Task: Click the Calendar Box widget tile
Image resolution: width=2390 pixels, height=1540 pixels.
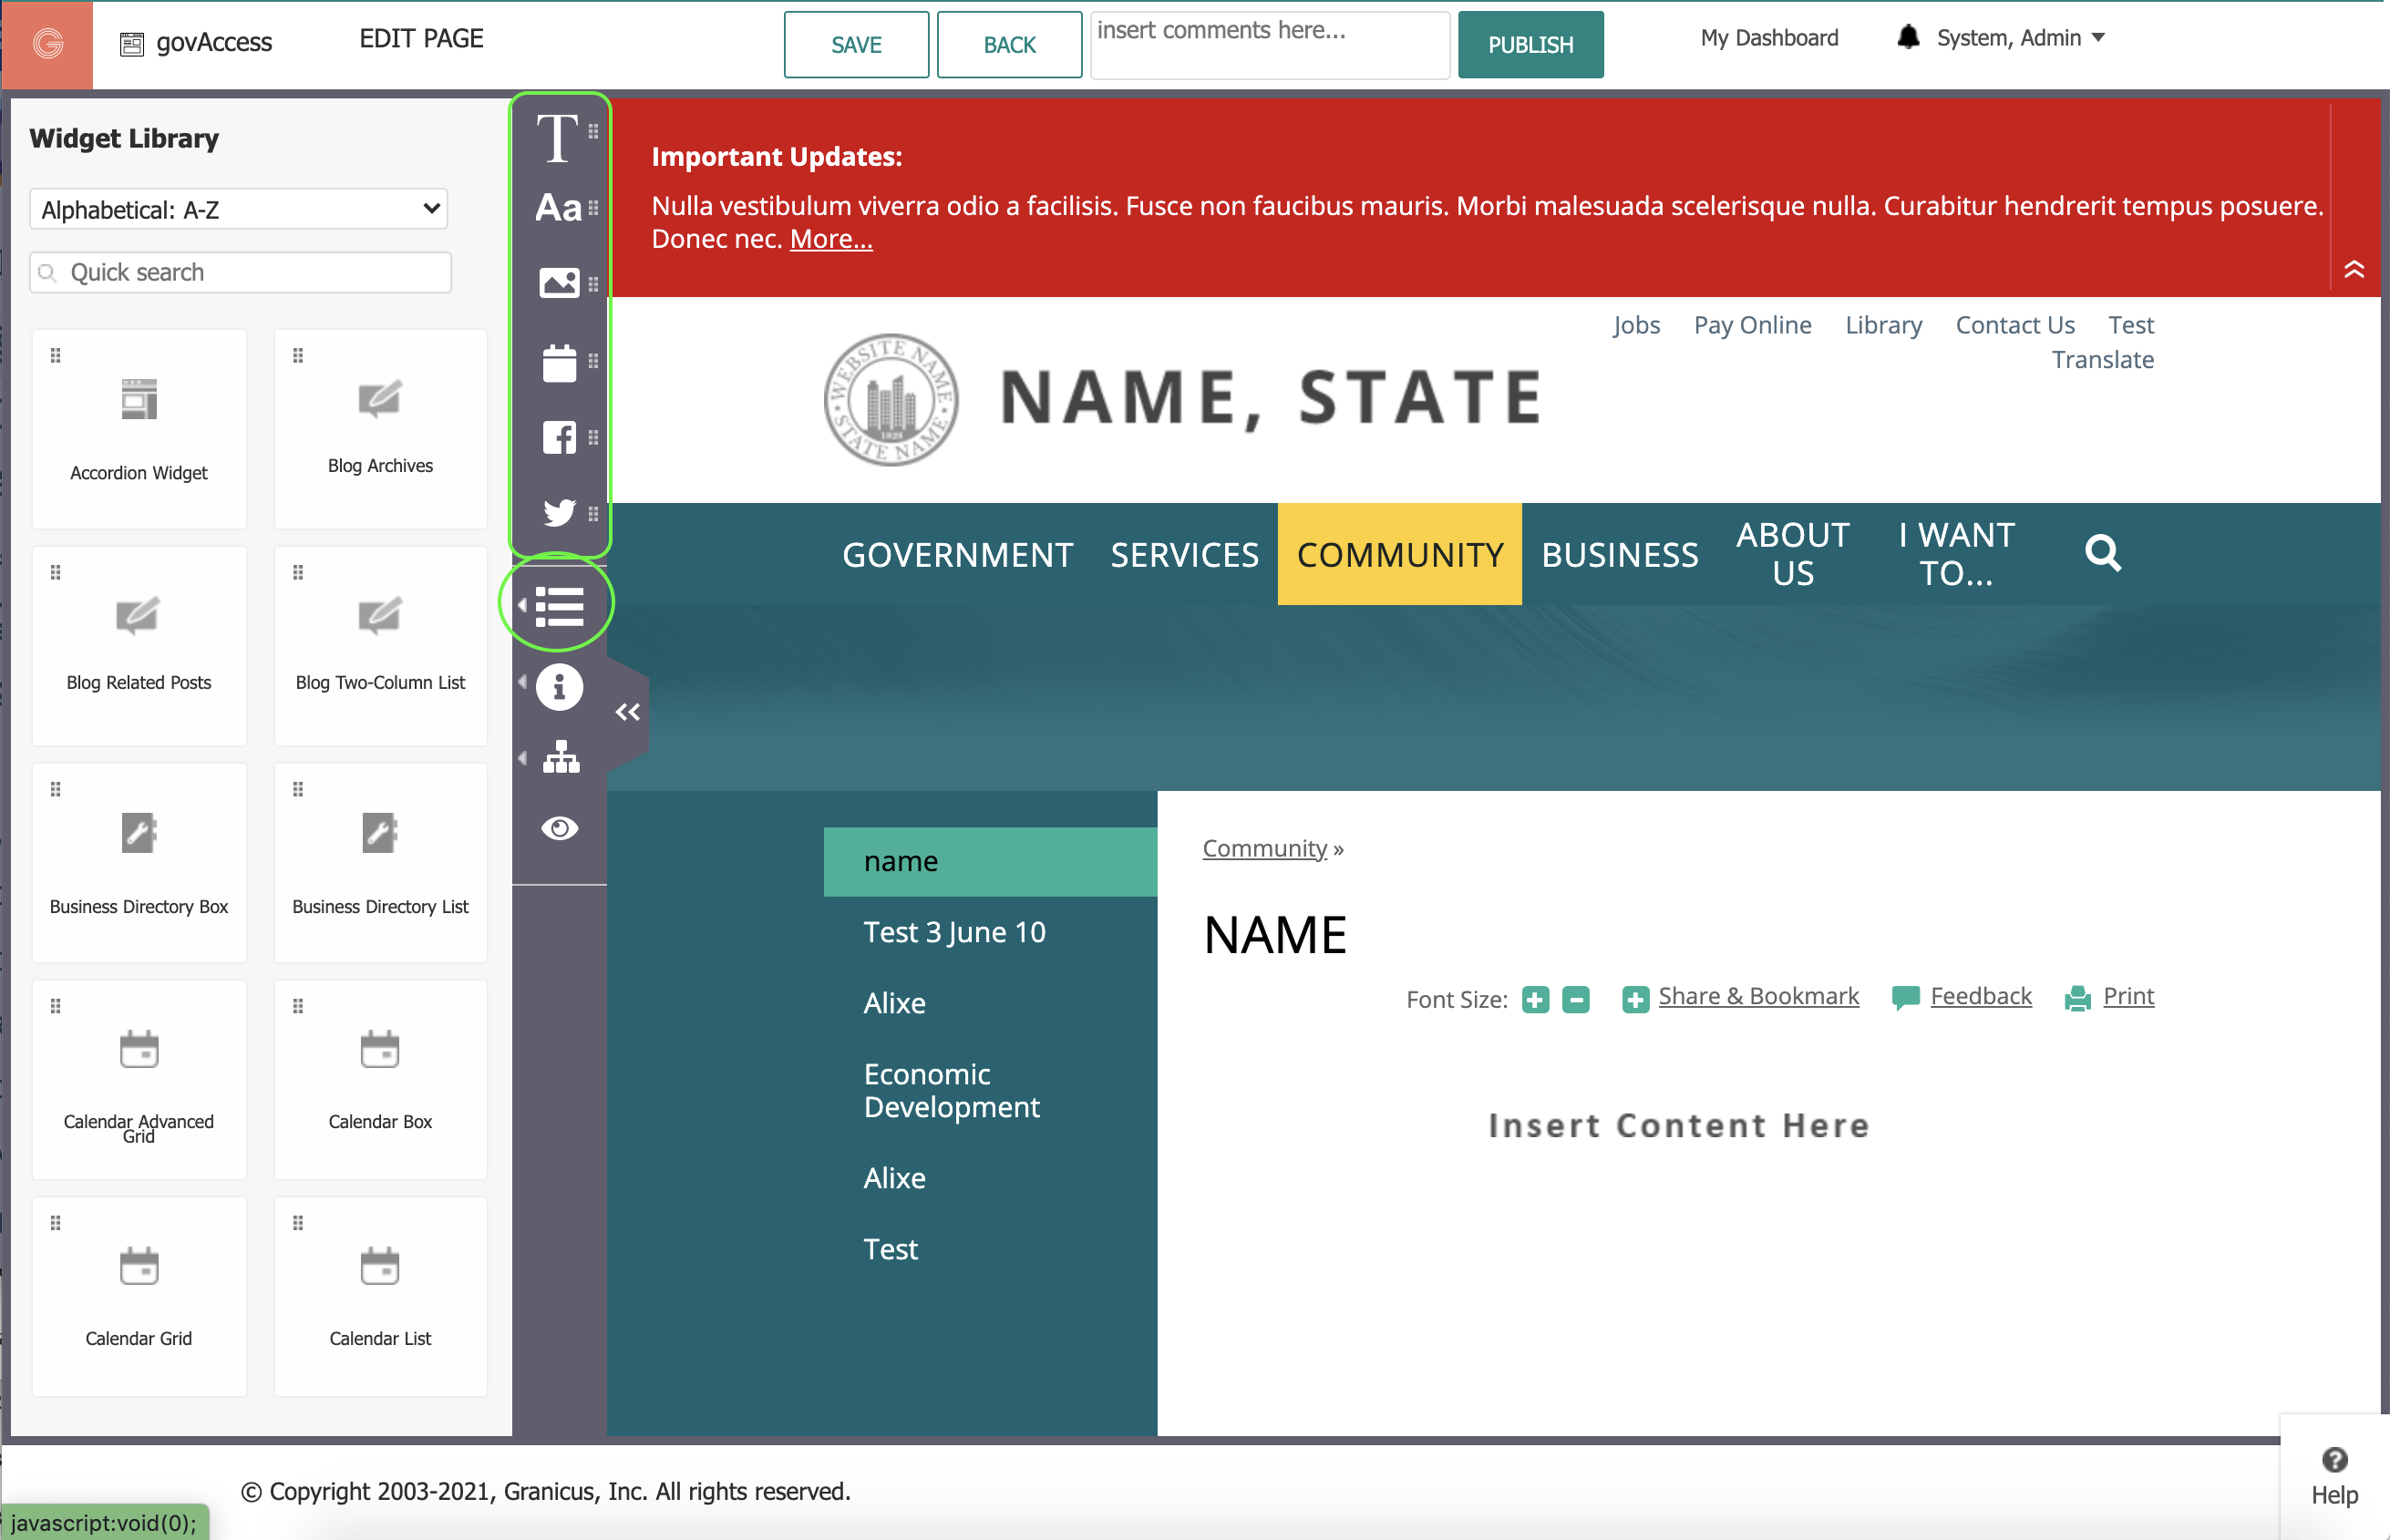Action: pyautogui.click(x=381, y=1080)
